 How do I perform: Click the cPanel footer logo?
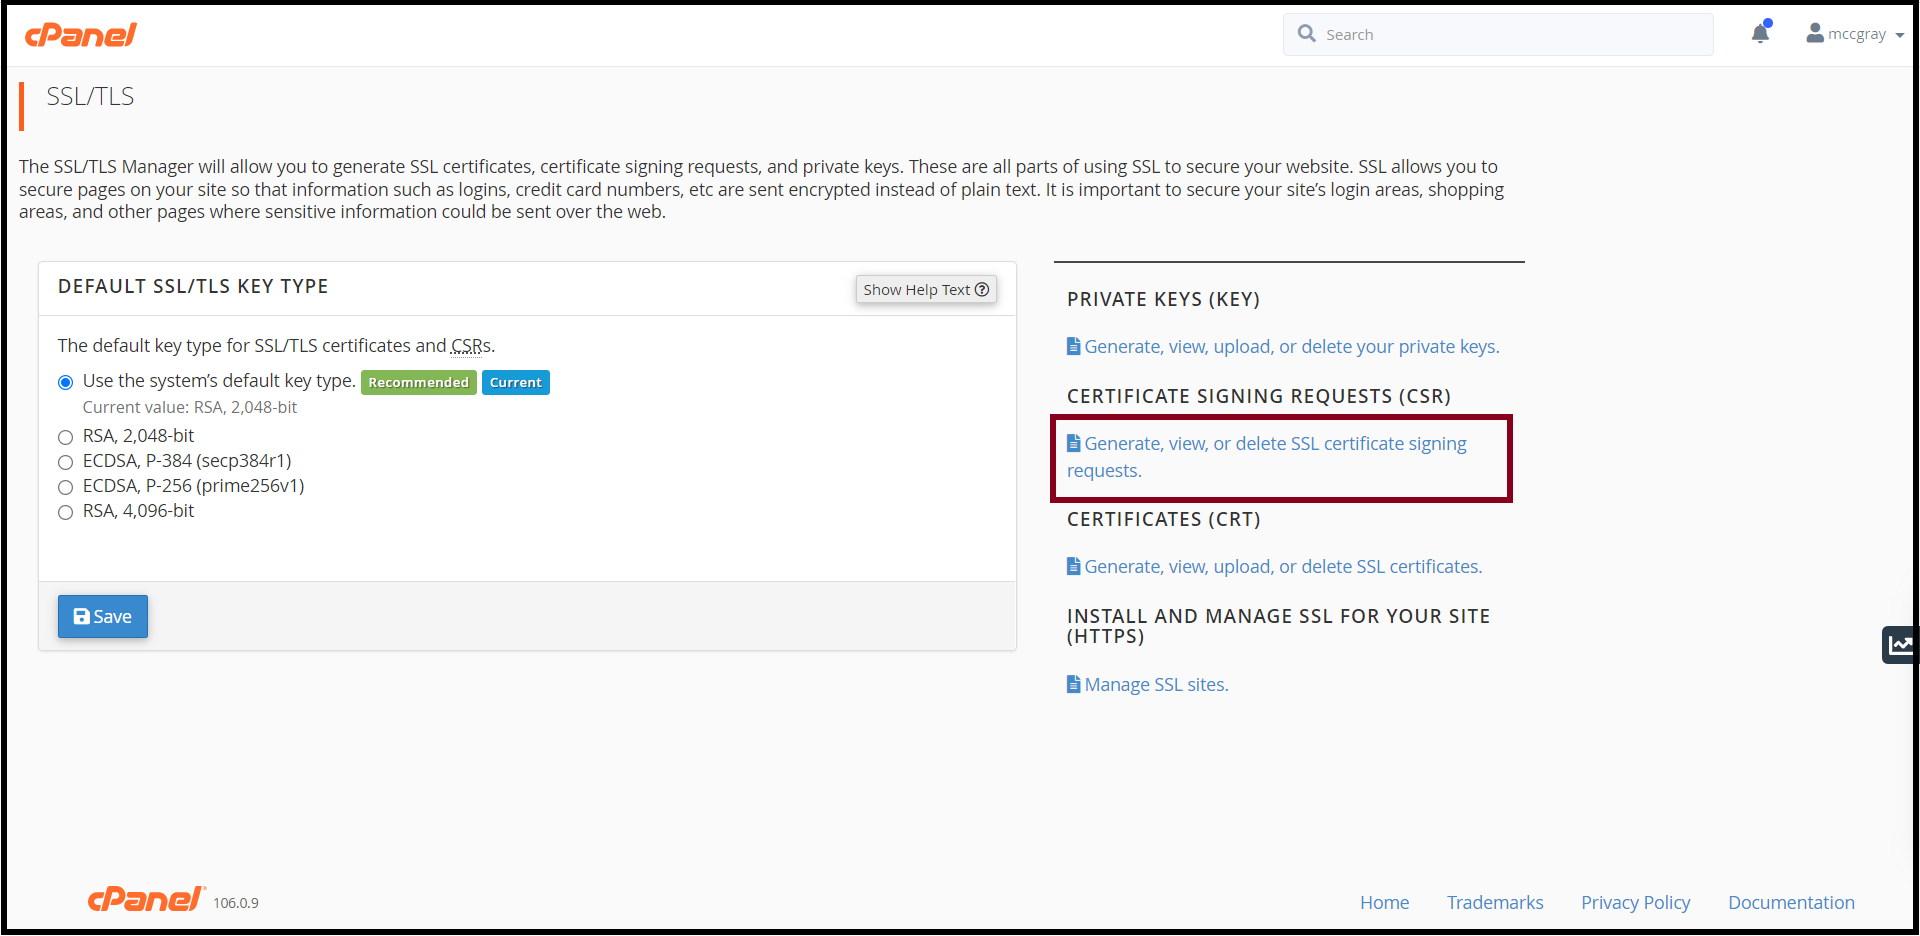(x=146, y=899)
